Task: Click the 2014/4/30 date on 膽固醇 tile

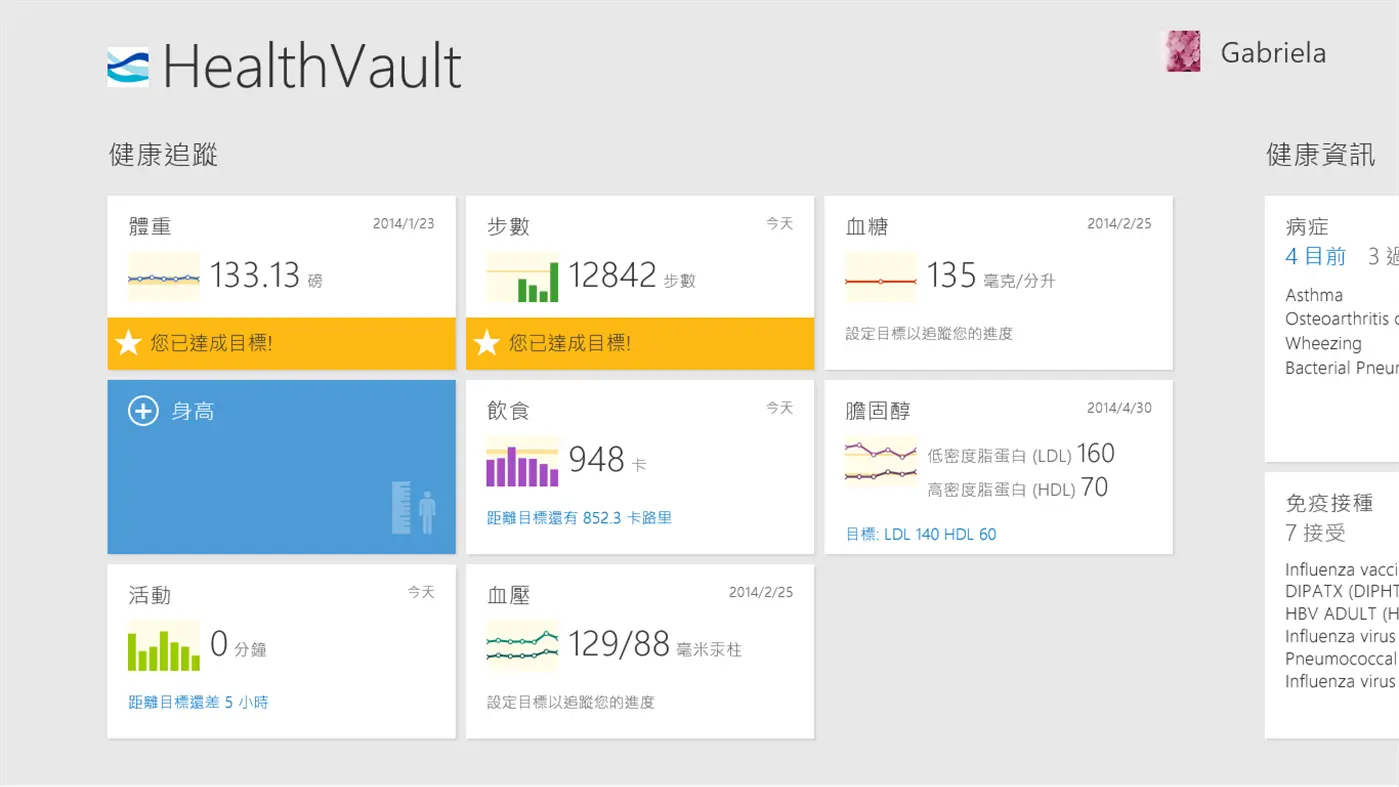Action: tap(1119, 408)
